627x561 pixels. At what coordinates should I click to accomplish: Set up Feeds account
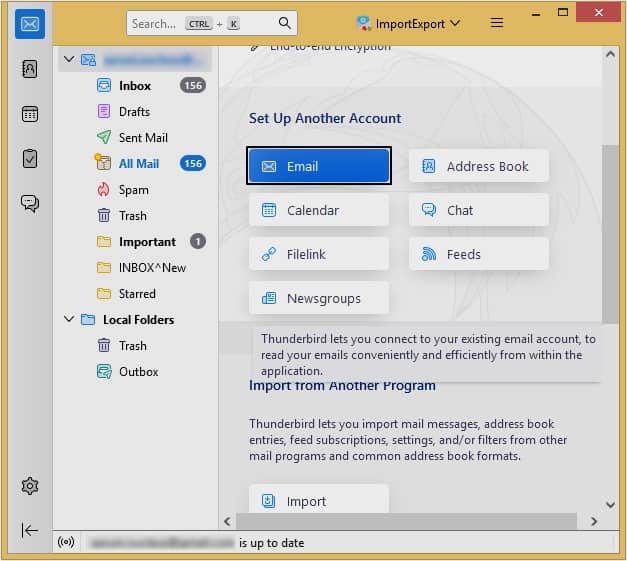479,254
